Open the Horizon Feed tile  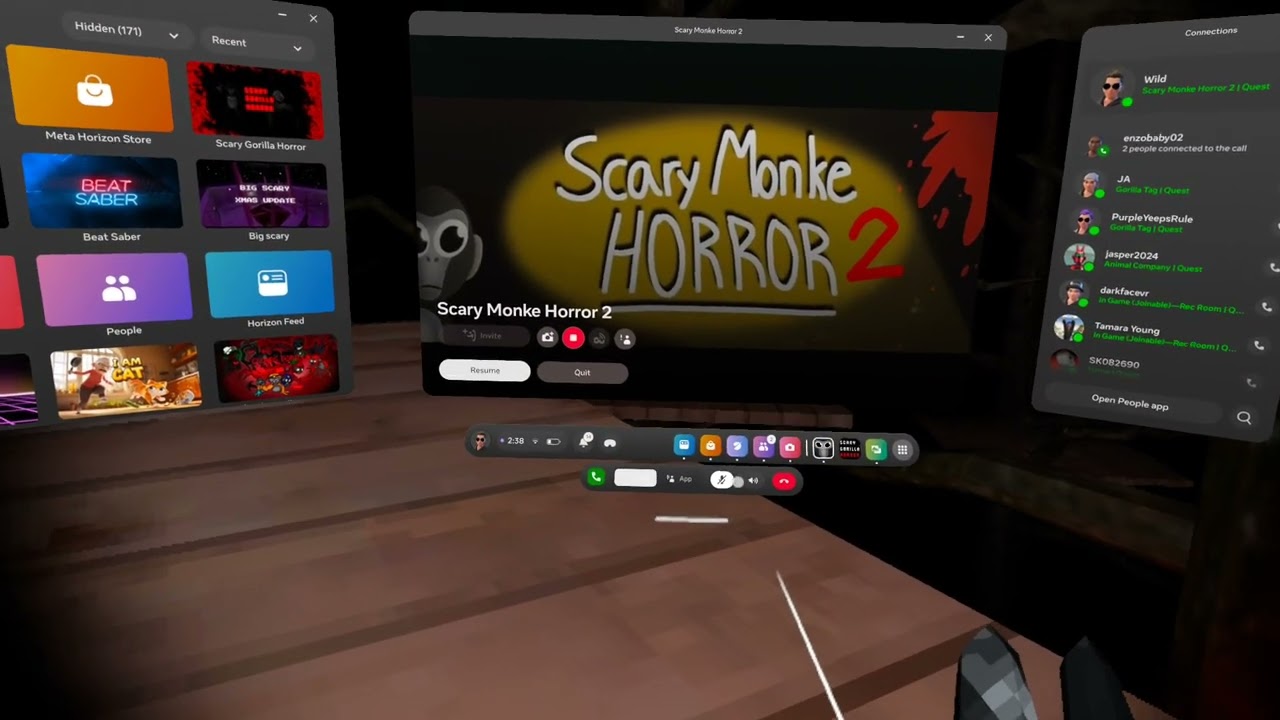(271, 284)
